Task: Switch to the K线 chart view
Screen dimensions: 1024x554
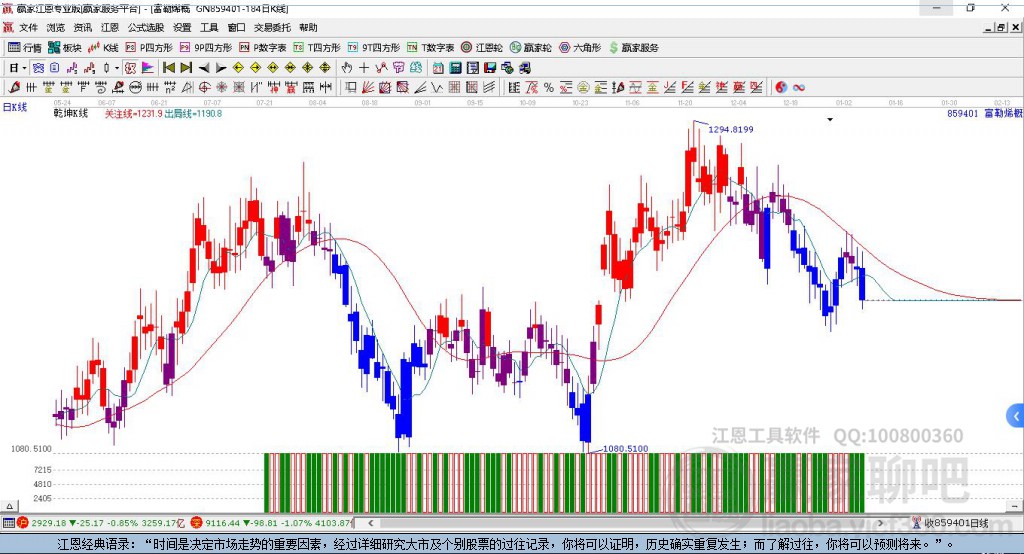Action: [103, 48]
